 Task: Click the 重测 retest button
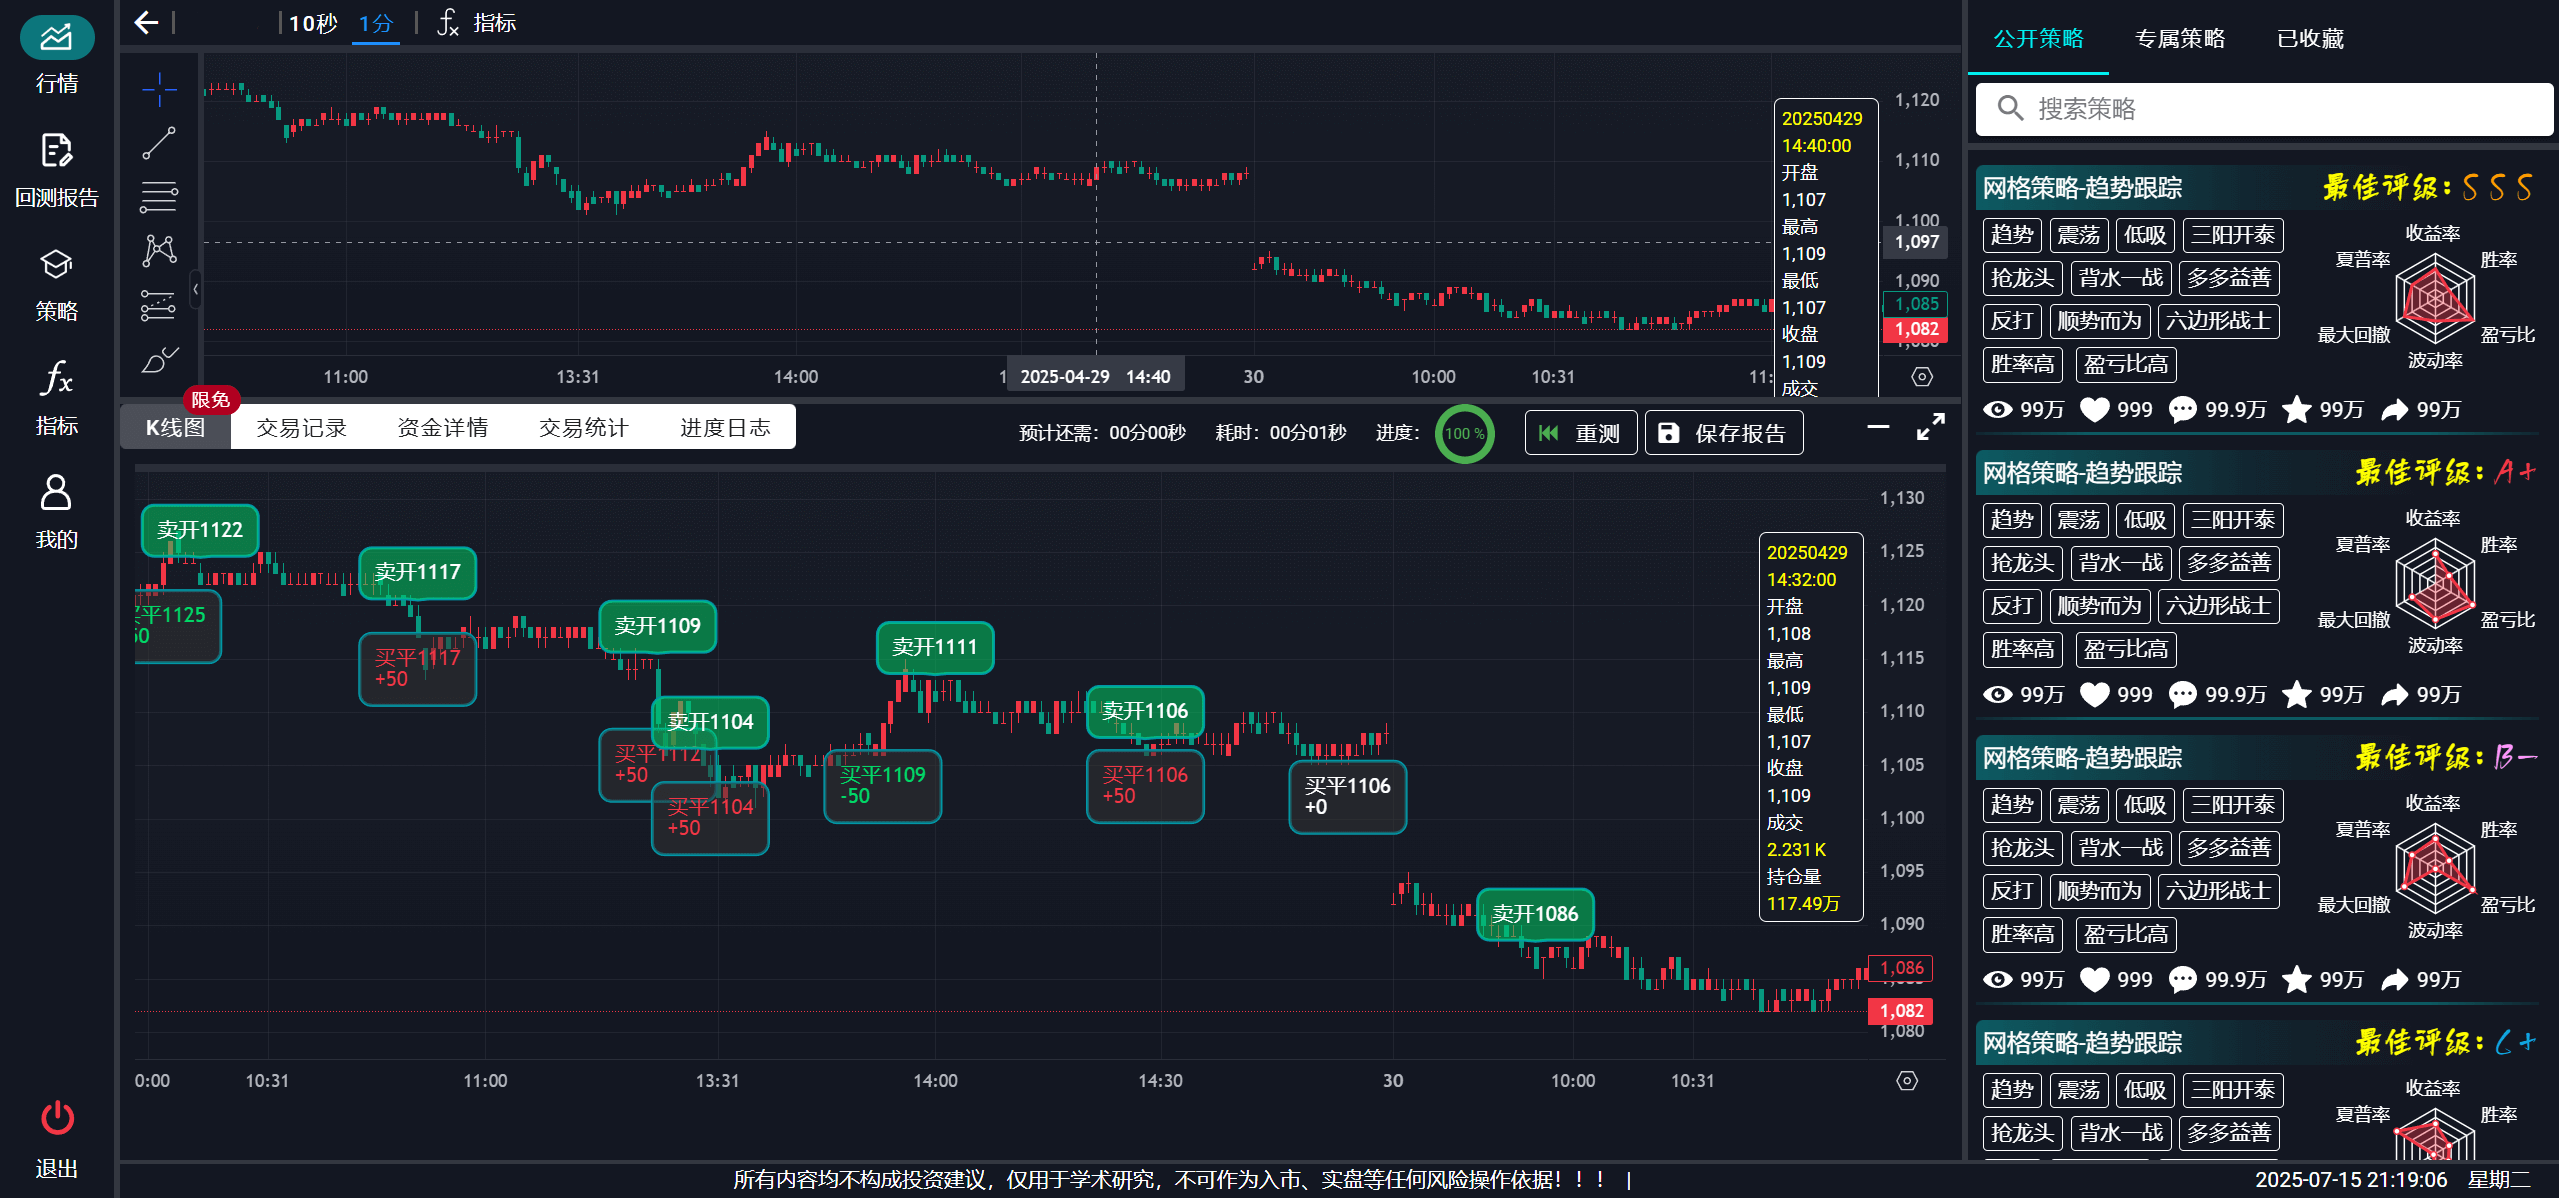pyautogui.click(x=1580, y=433)
